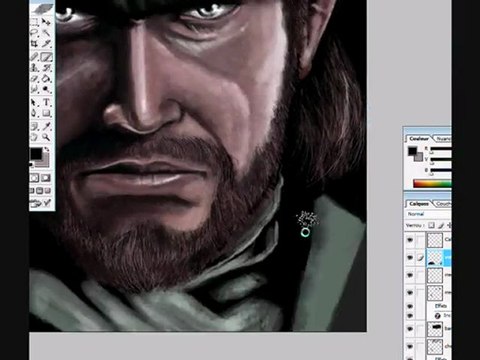Hide the third layer from top
The height and width of the screenshot is (360, 480).
click(x=410, y=275)
